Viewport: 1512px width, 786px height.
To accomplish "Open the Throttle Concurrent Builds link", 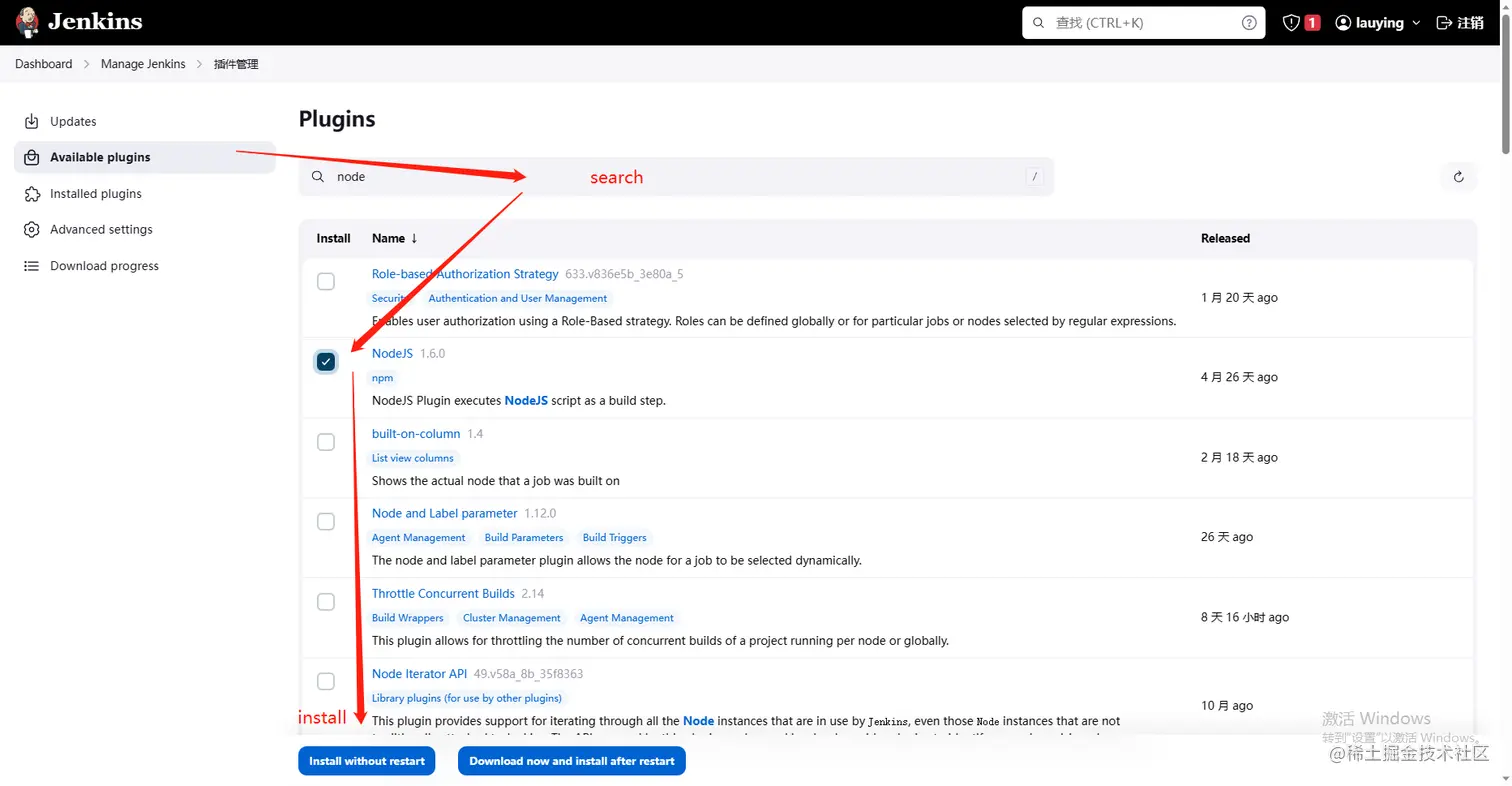I will [x=443, y=594].
